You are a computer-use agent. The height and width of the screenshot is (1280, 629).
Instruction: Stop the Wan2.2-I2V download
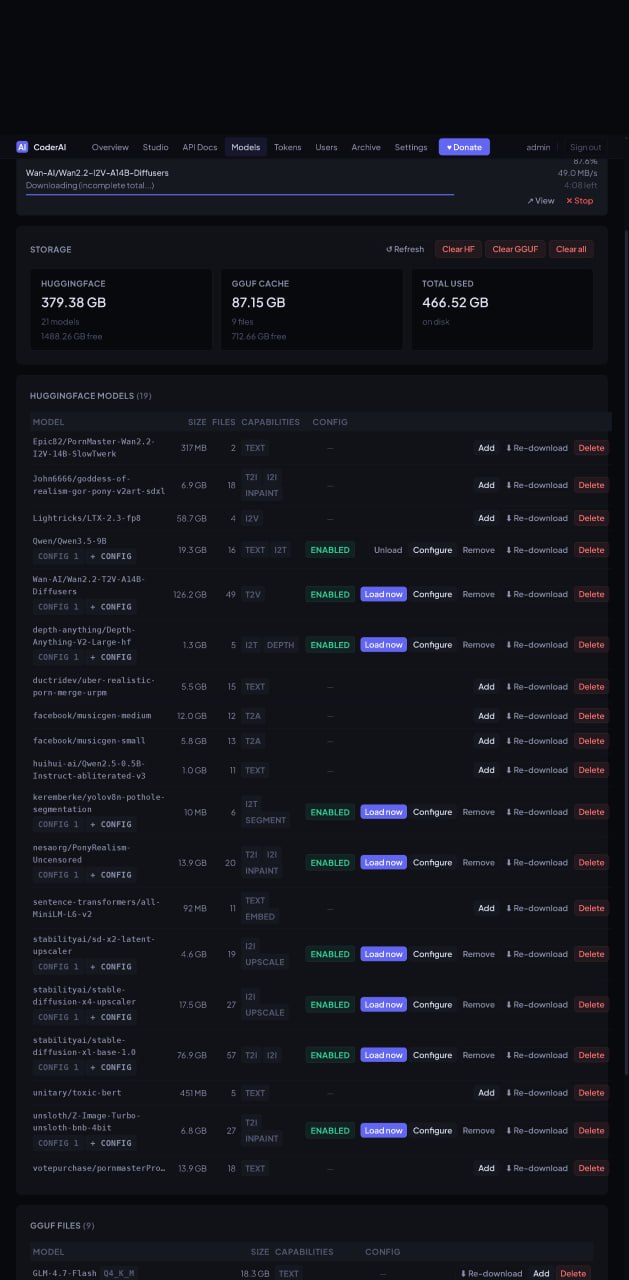point(579,200)
